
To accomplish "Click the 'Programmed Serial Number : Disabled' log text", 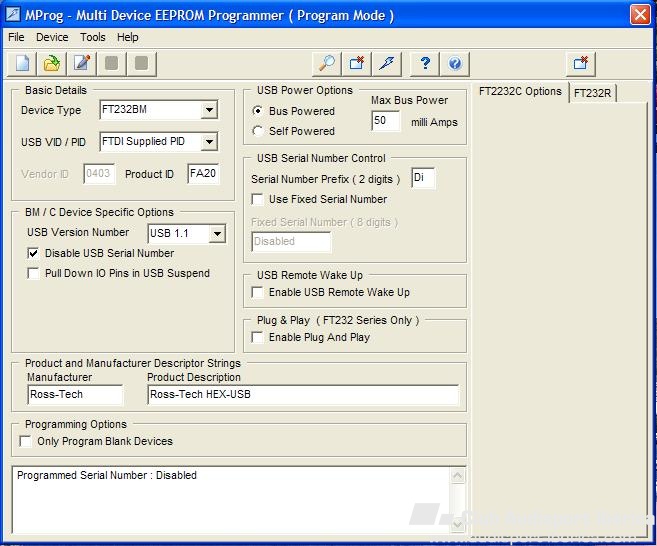I will click(x=107, y=475).
